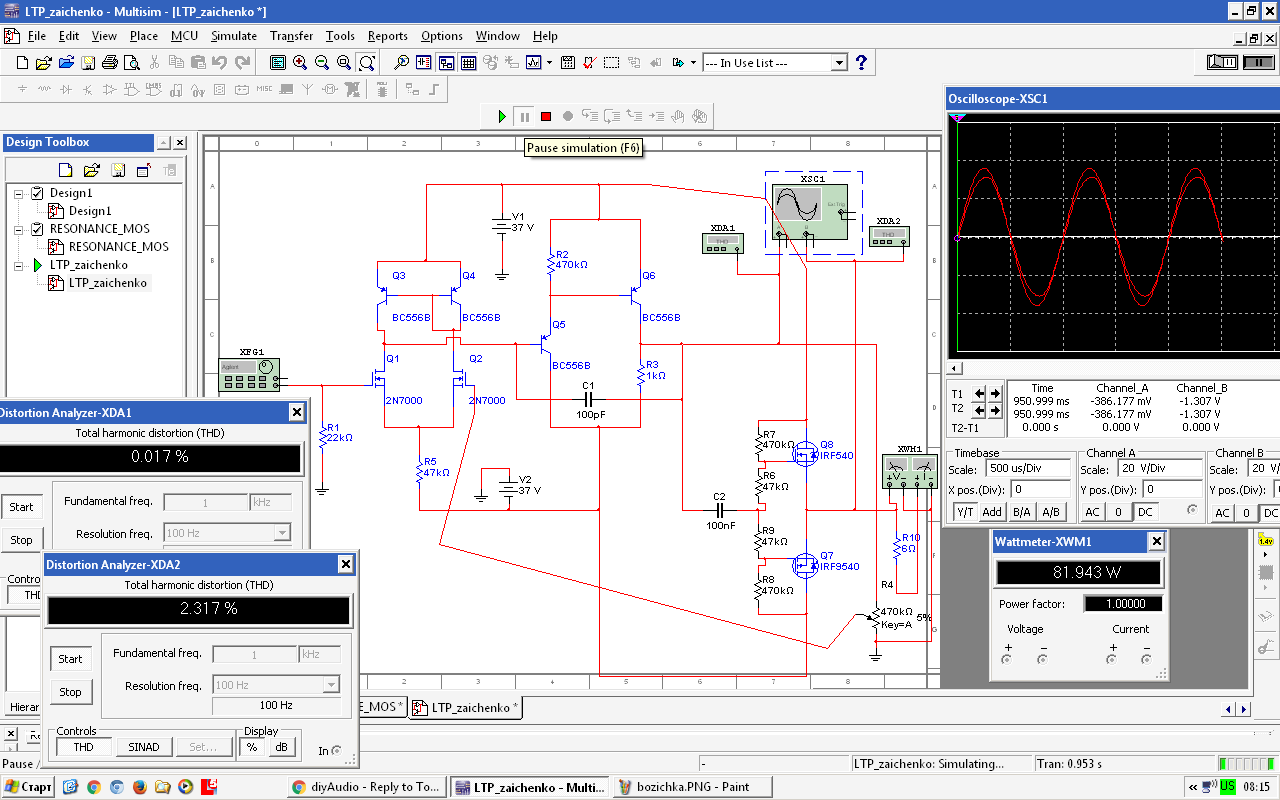Click dB display button in XDA2
This screenshot has width=1280, height=800.
(x=282, y=747)
